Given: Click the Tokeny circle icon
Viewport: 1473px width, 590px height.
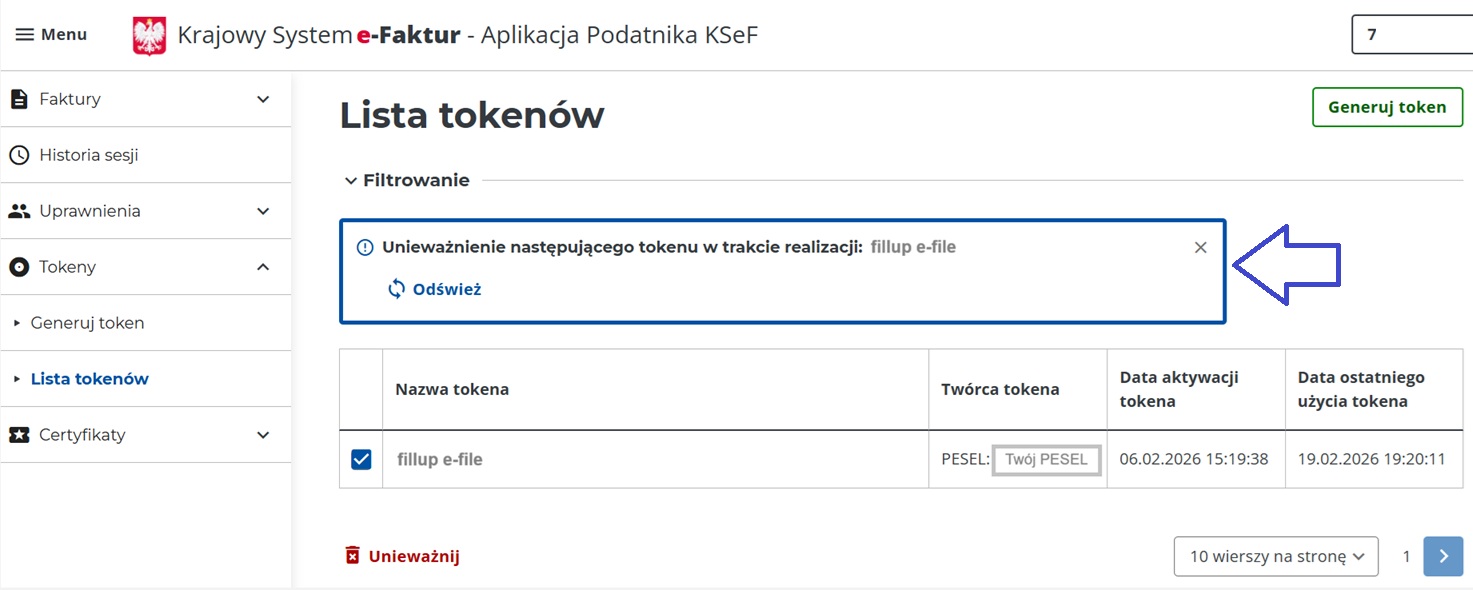Looking at the screenshot, I should [x=18, y=267].
